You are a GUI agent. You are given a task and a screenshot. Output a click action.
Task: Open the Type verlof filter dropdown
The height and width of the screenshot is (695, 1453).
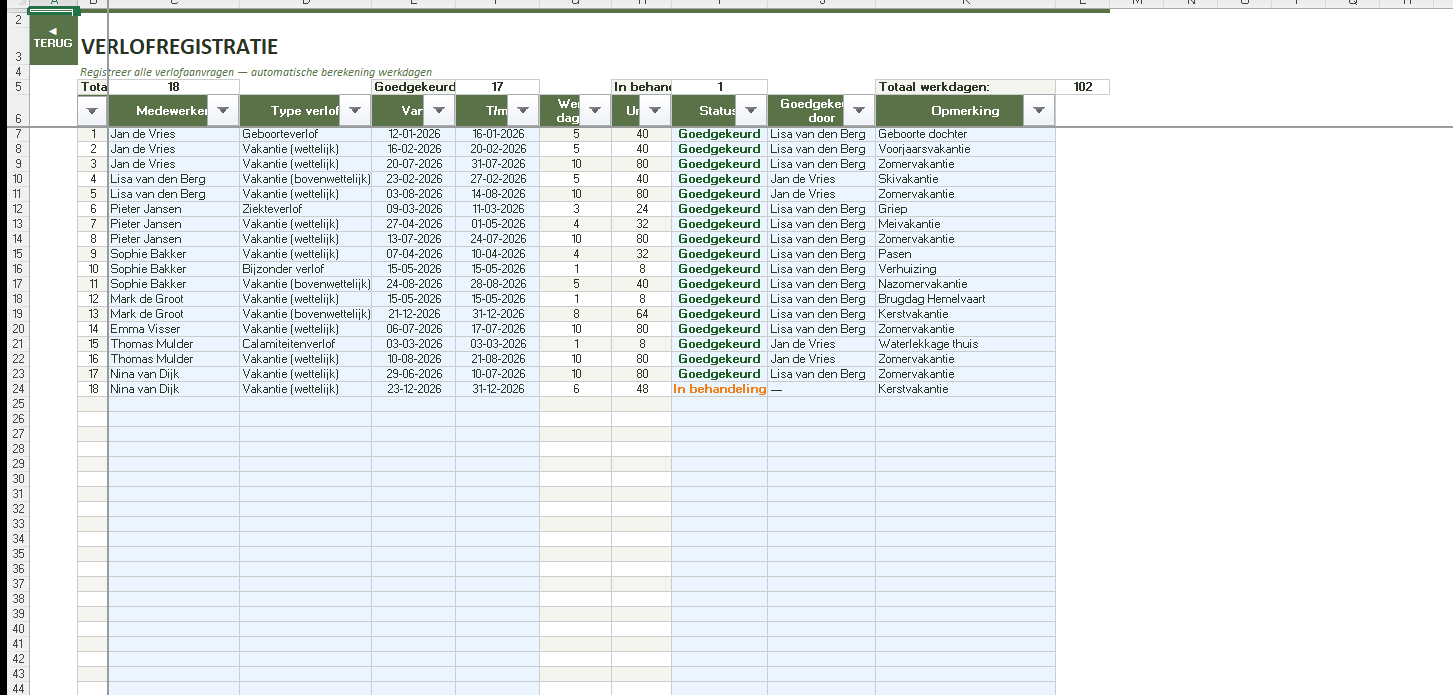coord(355,111)
